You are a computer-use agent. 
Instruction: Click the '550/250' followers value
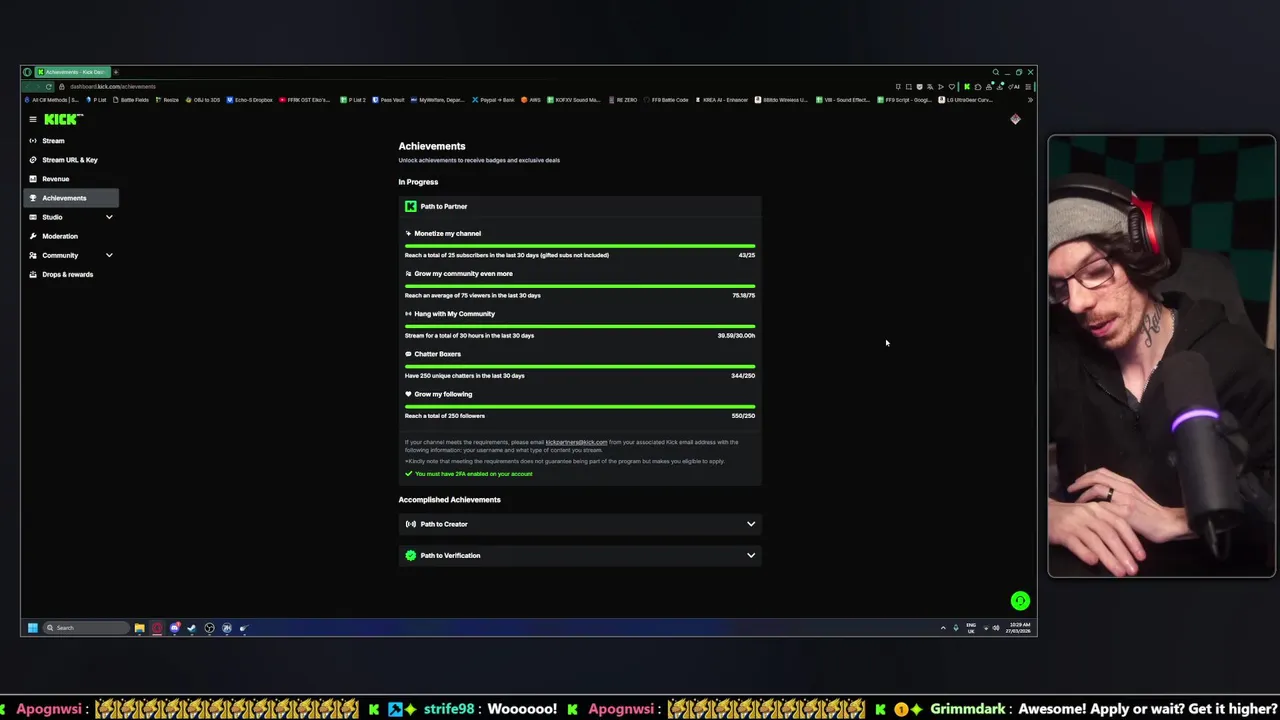point(743,416)
